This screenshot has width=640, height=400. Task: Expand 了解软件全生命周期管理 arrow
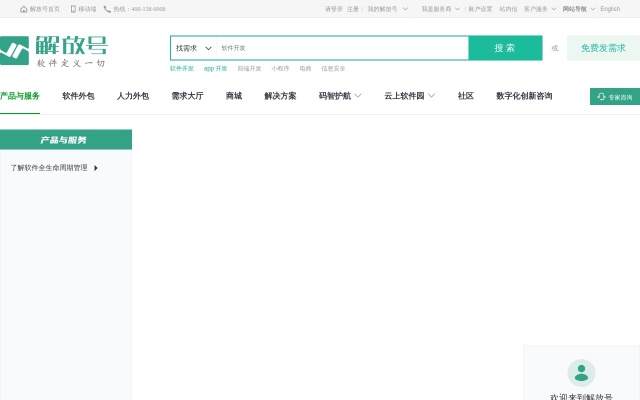pyautogui.click(x=96, y=168)
